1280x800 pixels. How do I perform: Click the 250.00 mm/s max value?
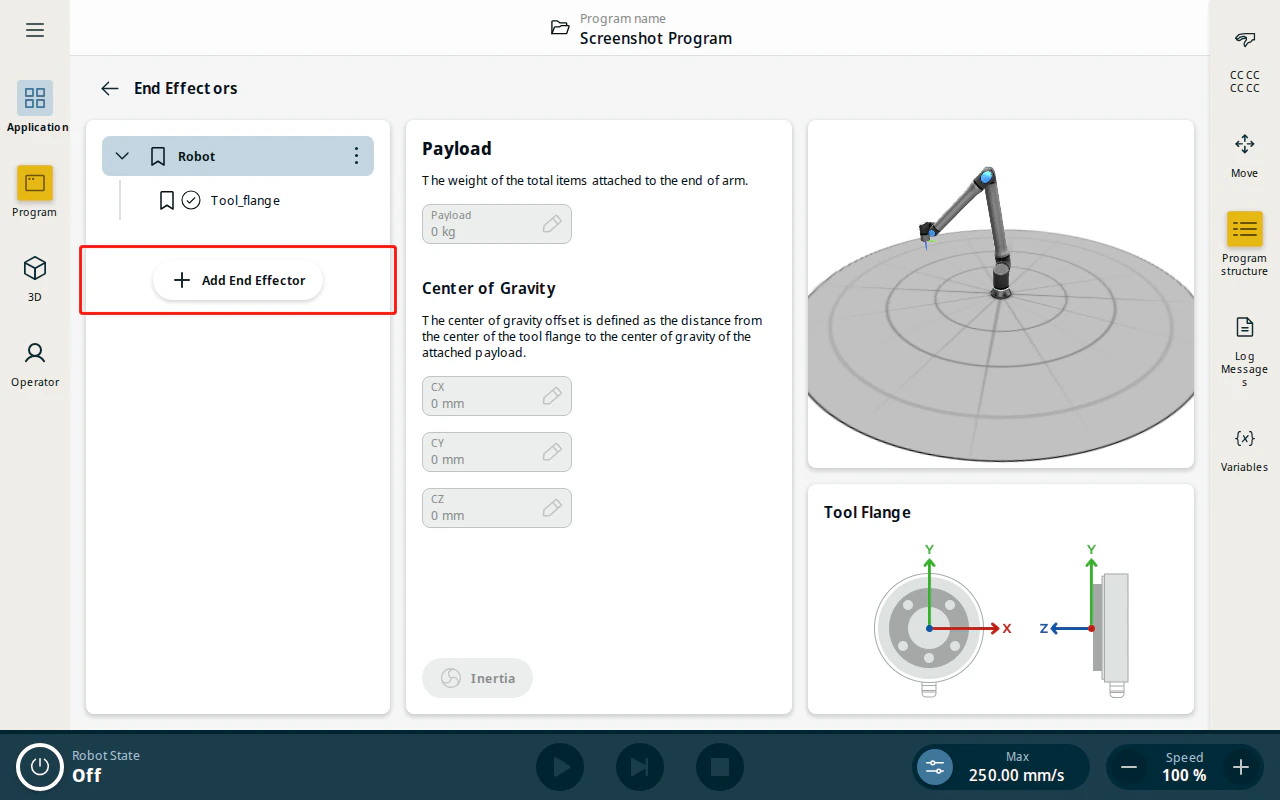coord(1016,775)
